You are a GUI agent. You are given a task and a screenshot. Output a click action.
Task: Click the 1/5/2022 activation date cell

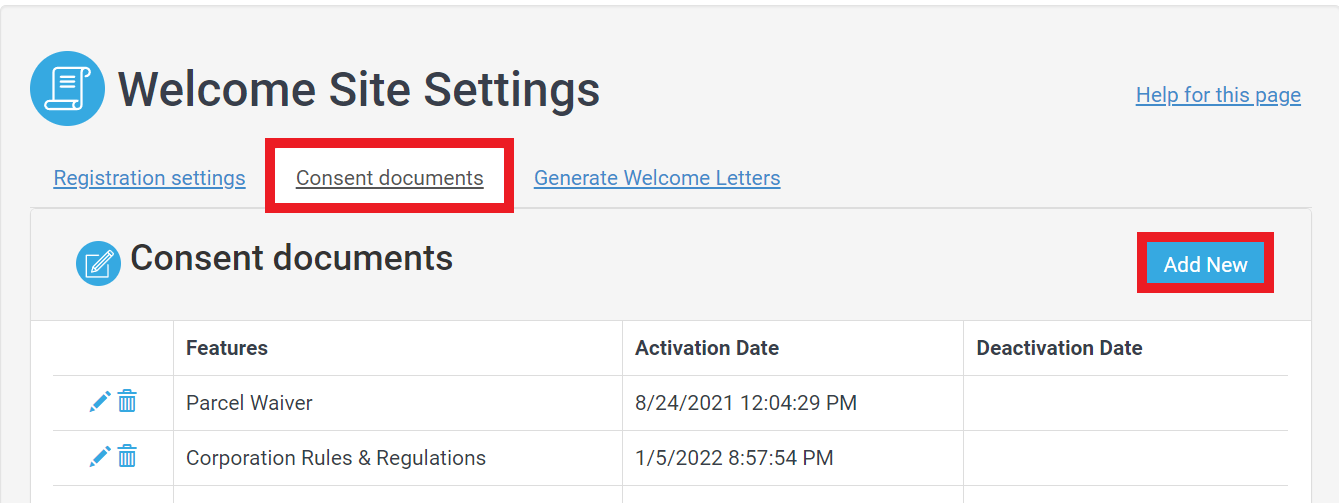point(734,458)
